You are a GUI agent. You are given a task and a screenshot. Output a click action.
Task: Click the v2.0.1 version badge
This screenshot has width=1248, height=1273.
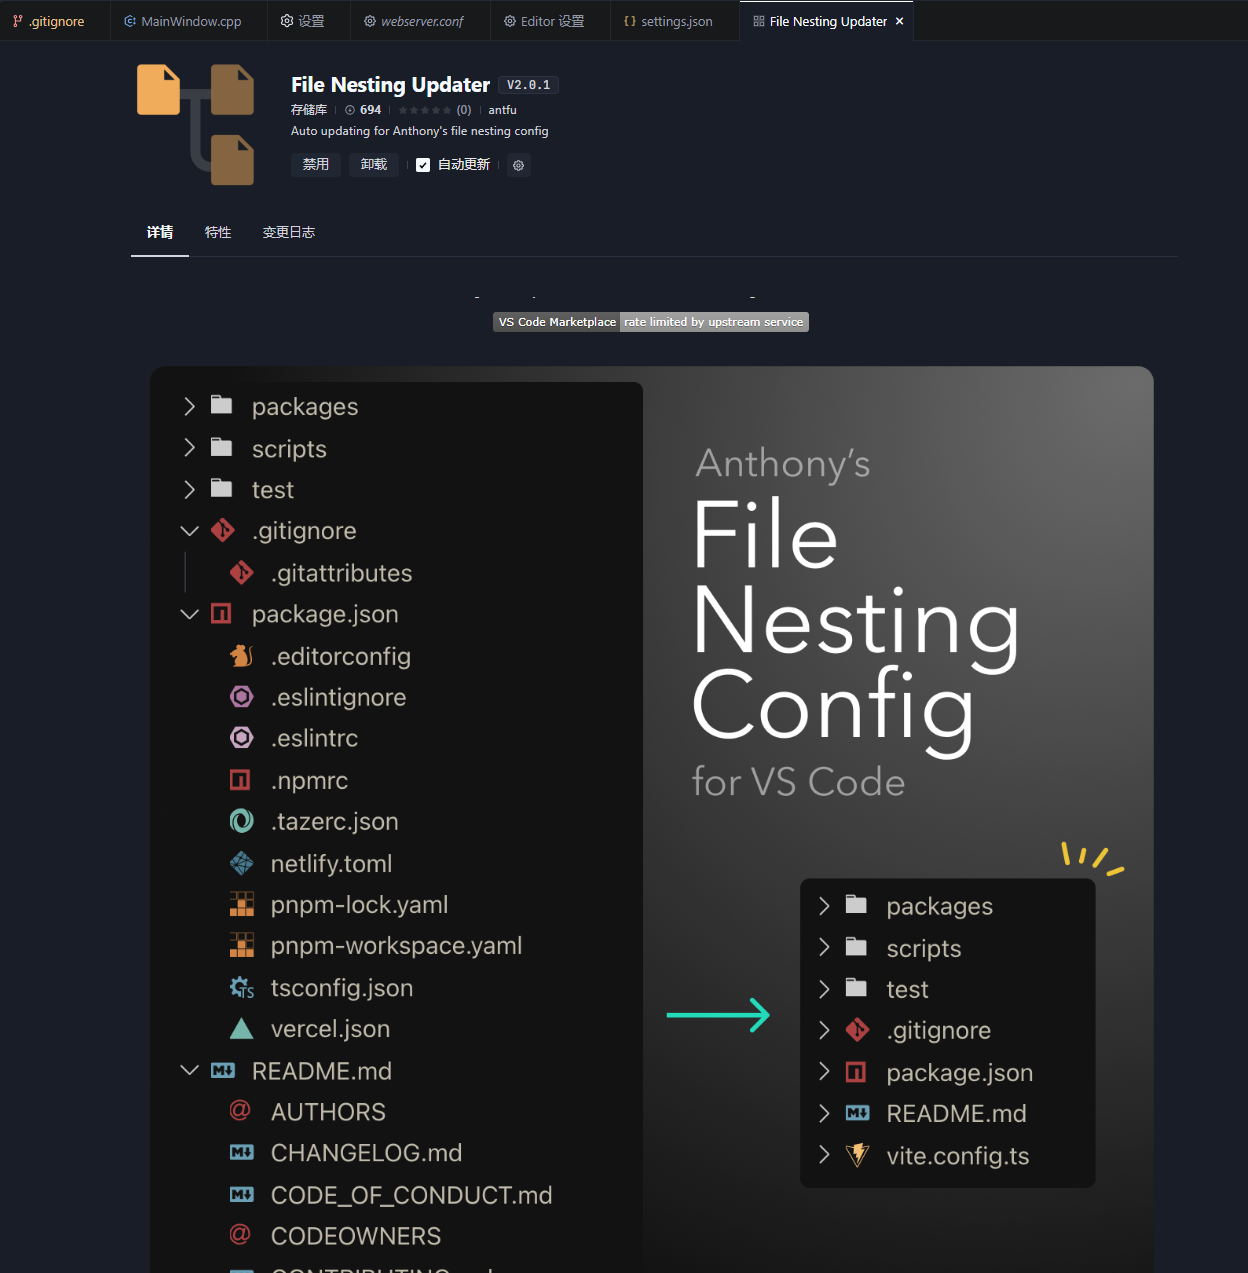(x=528, y=85)
